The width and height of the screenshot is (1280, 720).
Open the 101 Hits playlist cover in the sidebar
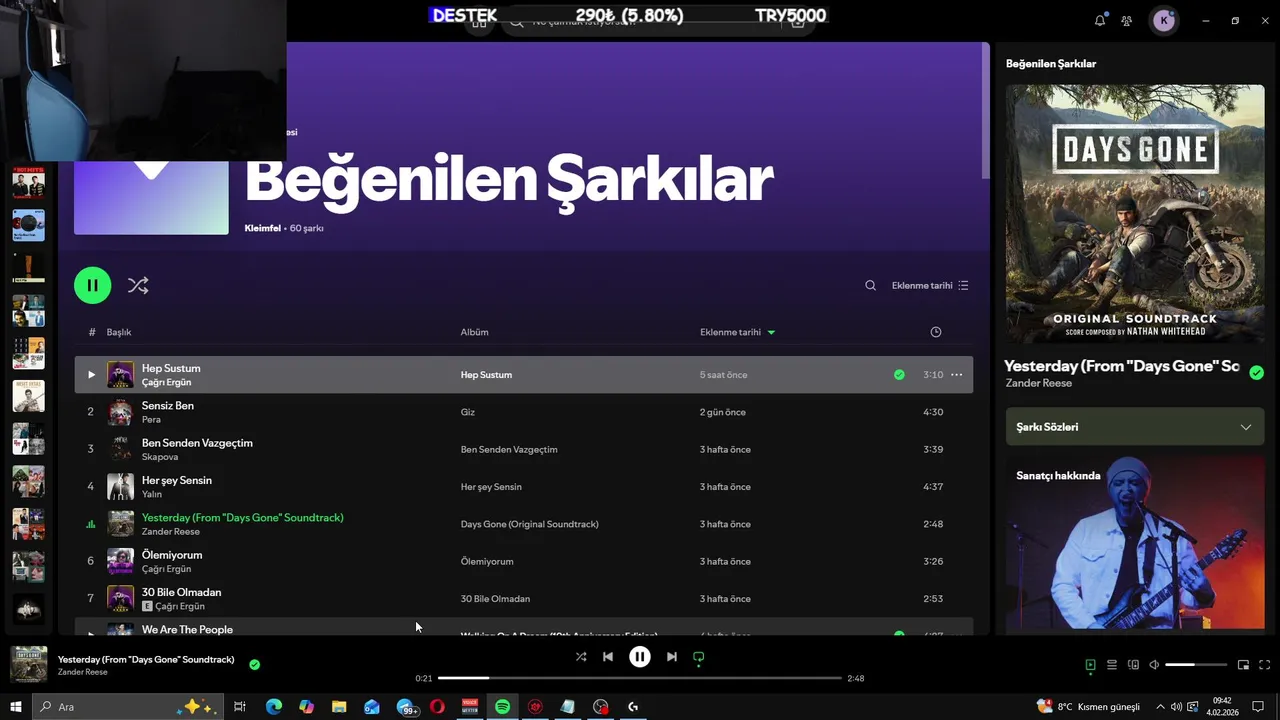(28, 182)
